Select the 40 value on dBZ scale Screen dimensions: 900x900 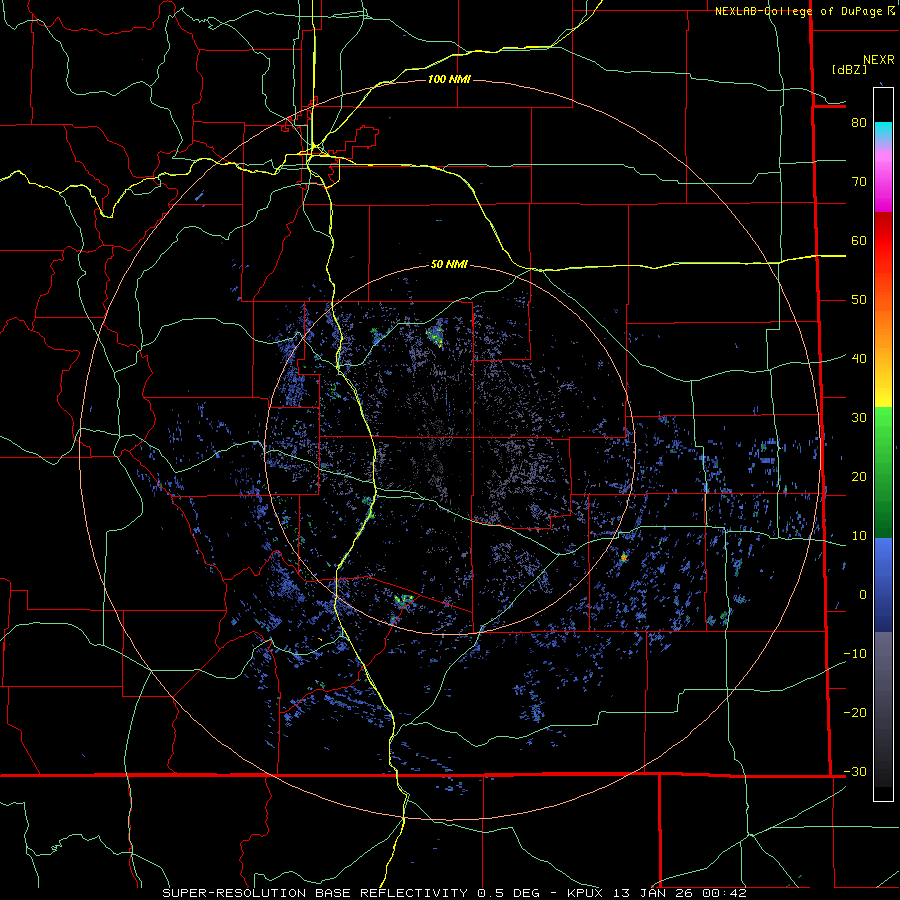coord(859,358)
